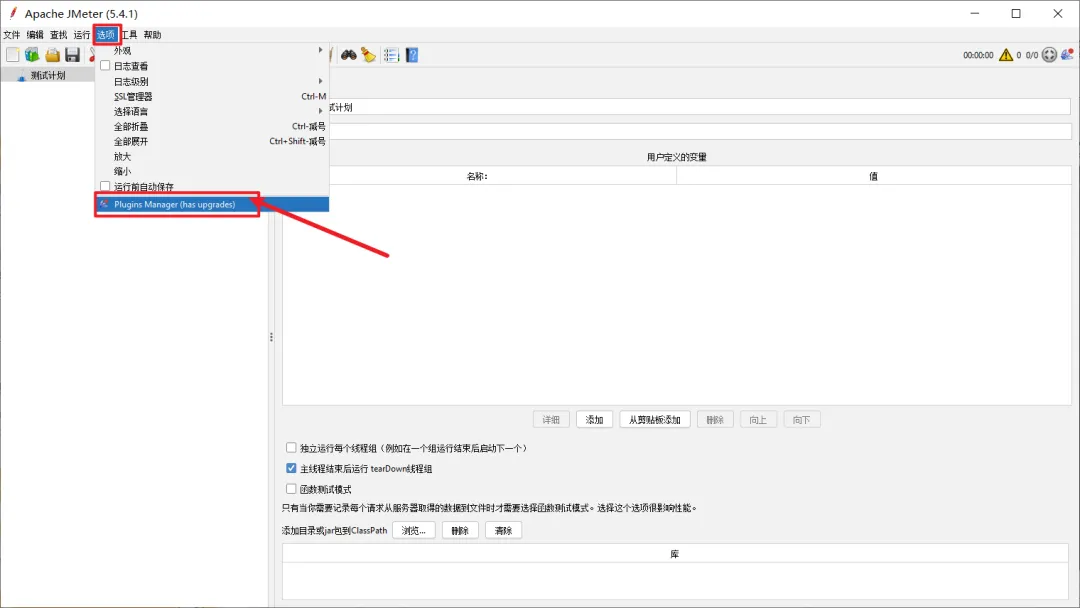Enable 函数测试模式 checkbox

pos(291,489)
